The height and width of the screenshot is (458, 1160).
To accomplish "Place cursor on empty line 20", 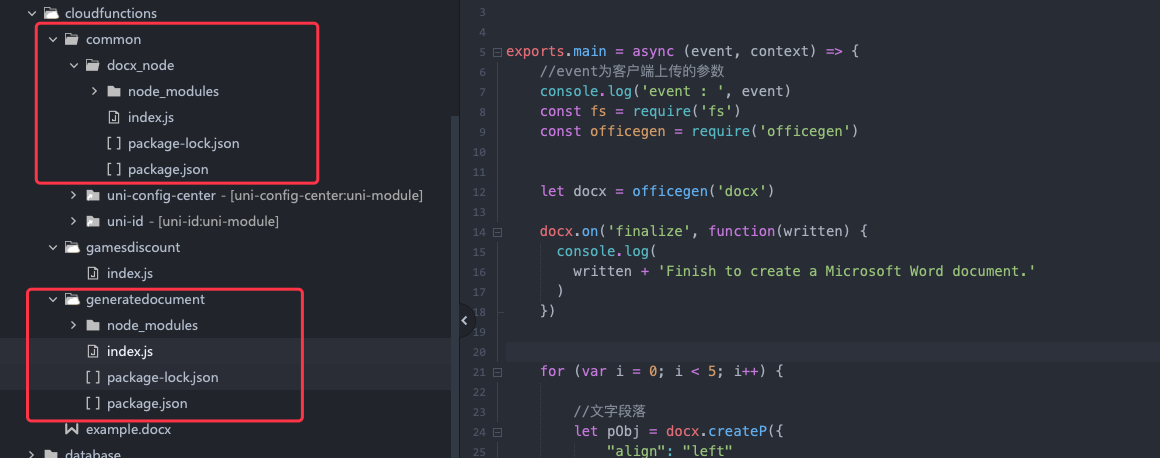I will pyautogui.click(x=832, y=351).
